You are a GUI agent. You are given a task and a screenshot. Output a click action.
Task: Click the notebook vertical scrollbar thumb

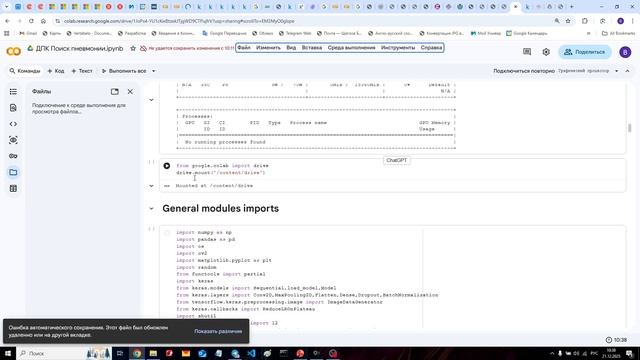630,128
